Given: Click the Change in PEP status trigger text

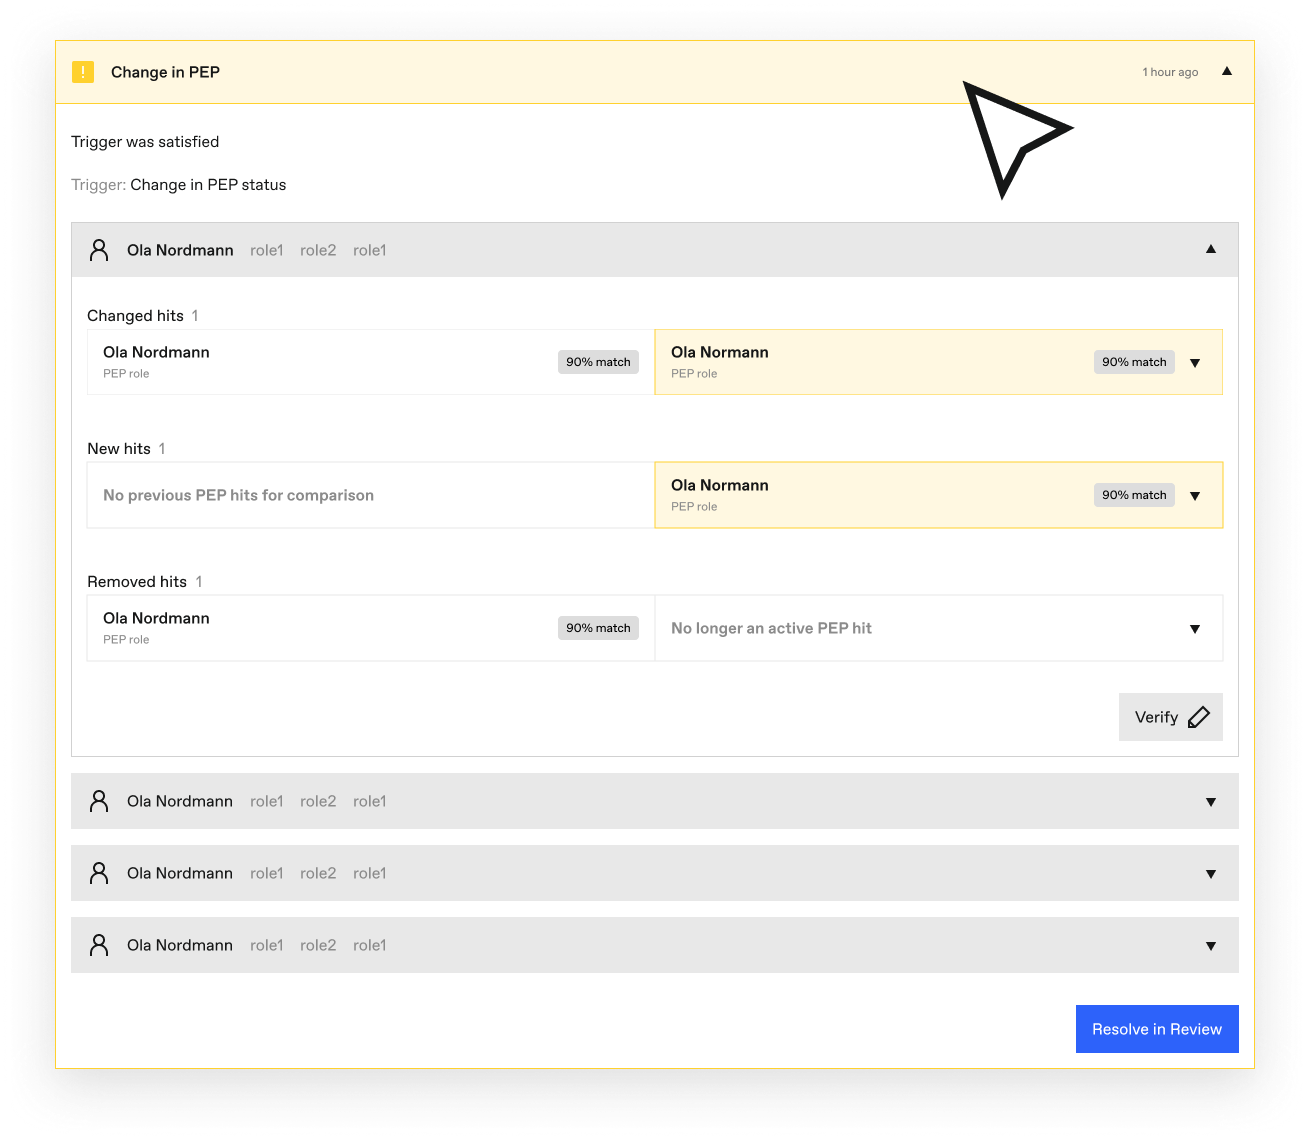Looking at the screenshot, I should (x=208, y=185).
